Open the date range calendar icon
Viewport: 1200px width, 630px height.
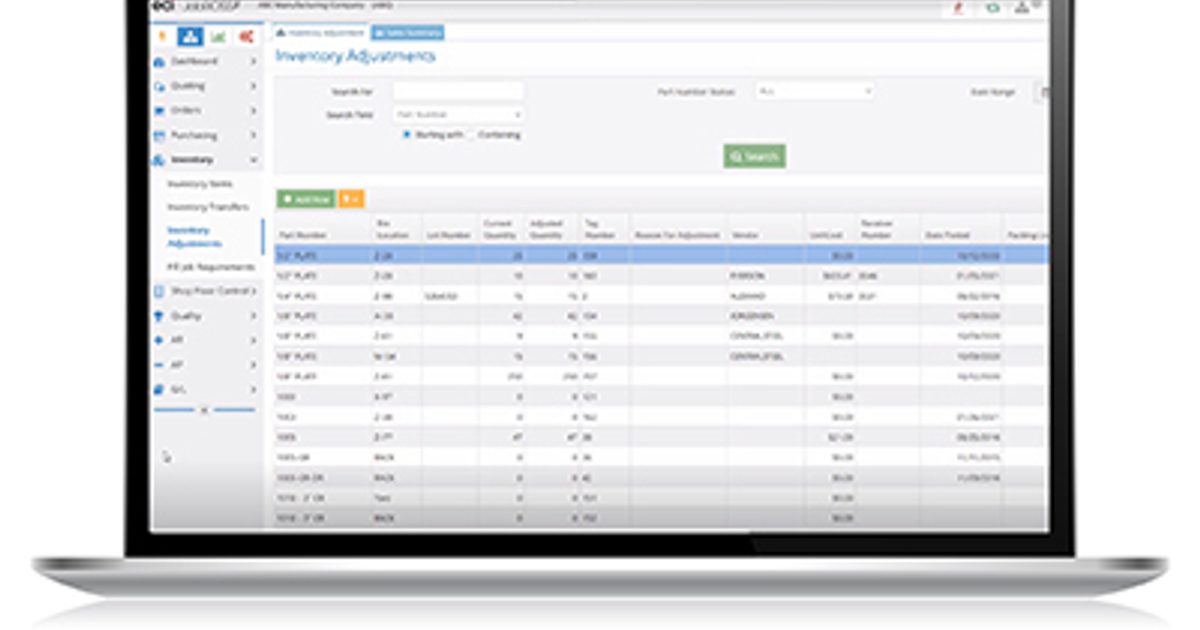click(x=1043, y=92)
